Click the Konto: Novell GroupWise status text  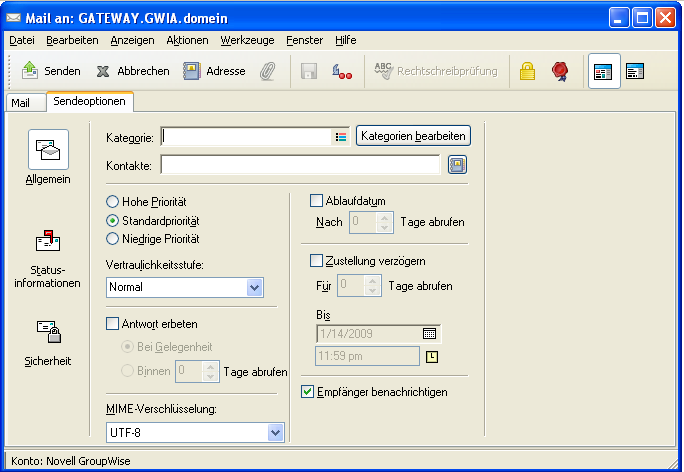(71, 461)
